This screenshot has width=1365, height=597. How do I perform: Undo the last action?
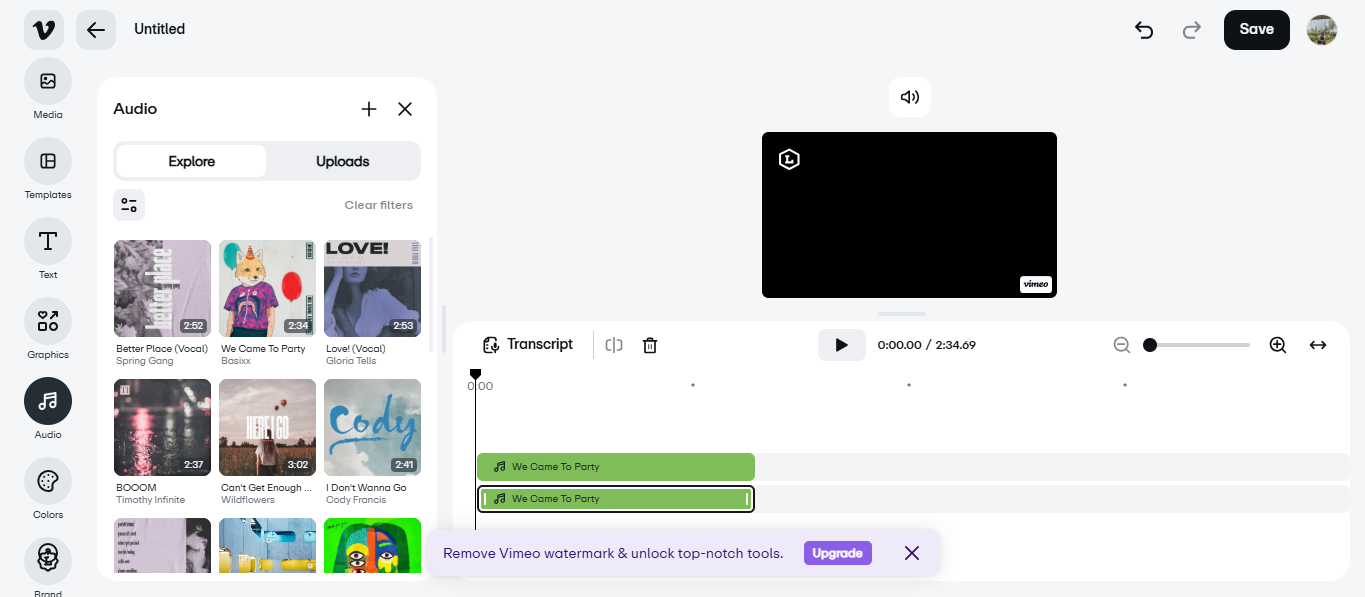click(x=1144, y=30)
